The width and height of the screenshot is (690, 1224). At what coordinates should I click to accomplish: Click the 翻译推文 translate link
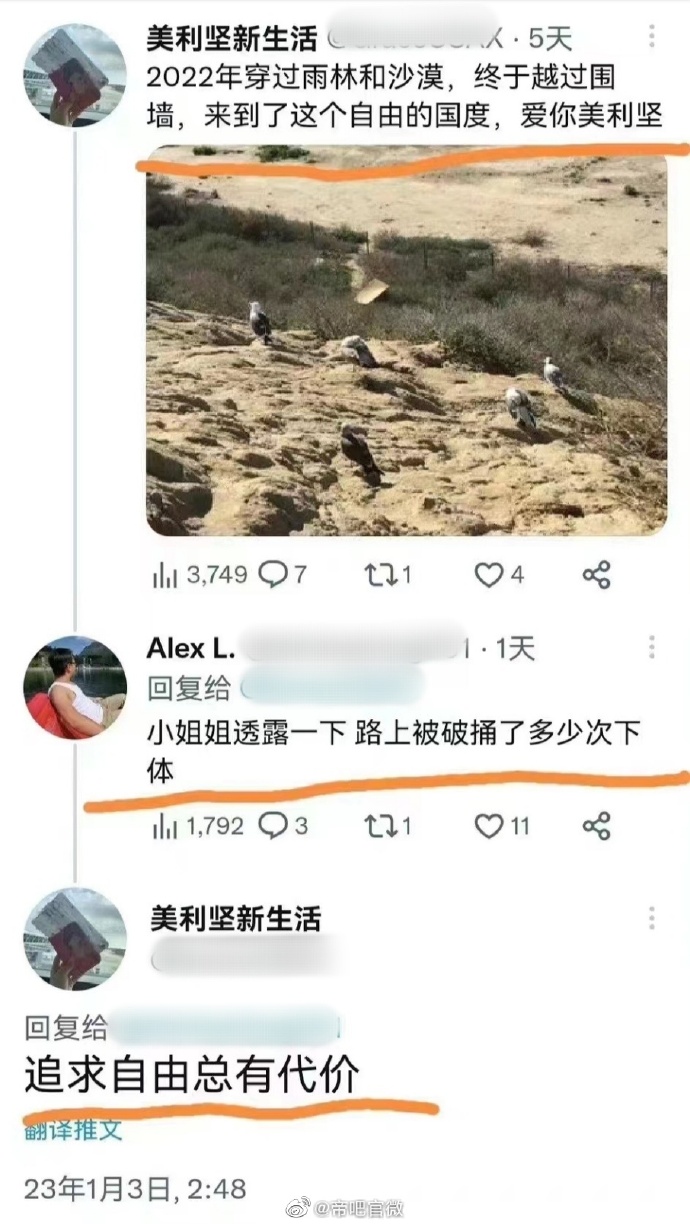point(73,1130)
